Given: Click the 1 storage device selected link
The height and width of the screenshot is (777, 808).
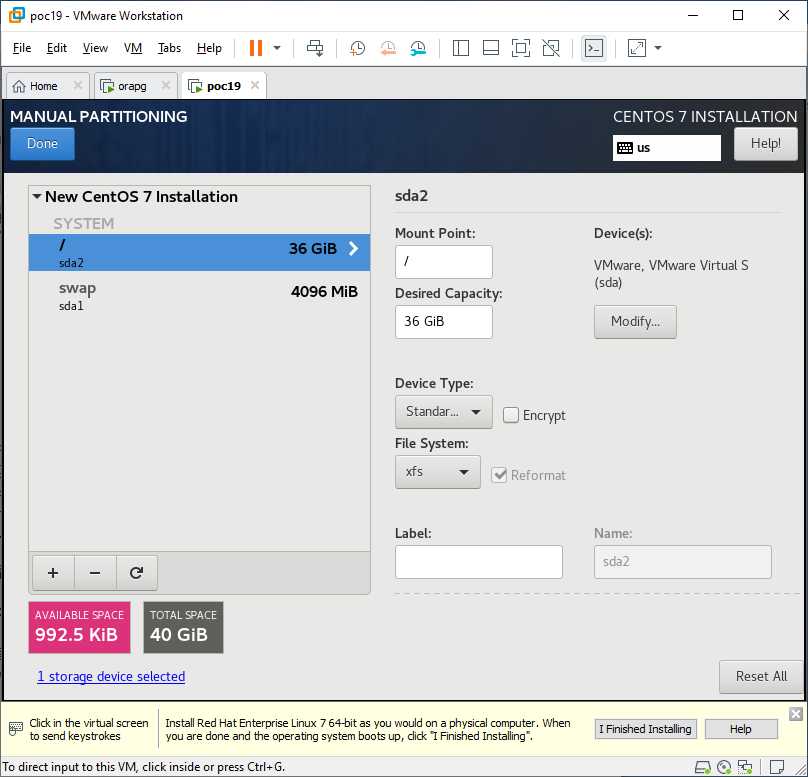Looking at the screenshot, I should tap(111, 677).
